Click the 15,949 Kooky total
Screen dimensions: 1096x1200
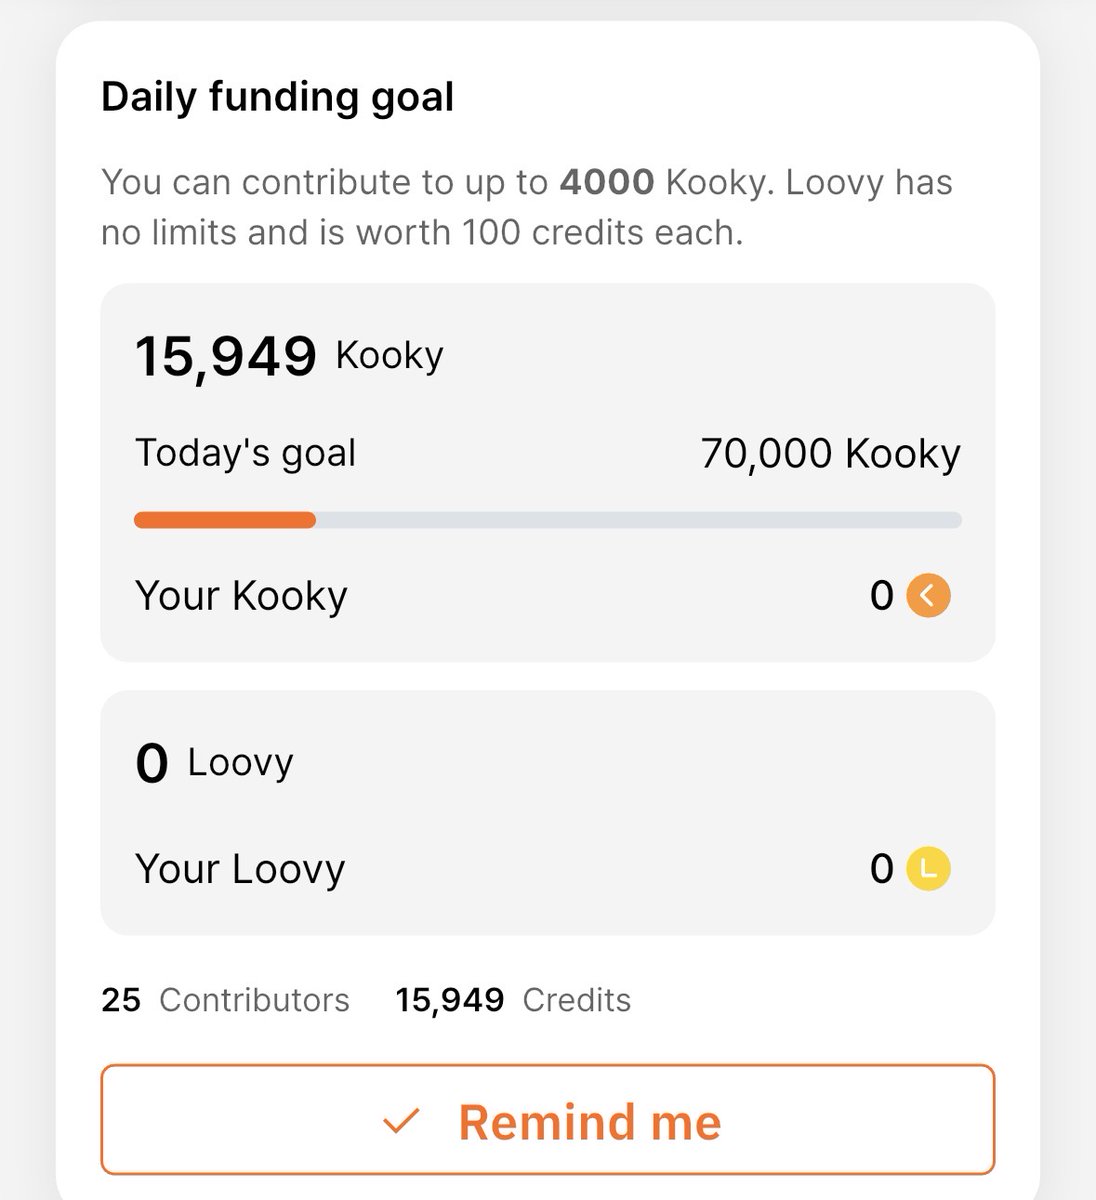[289, 356]
